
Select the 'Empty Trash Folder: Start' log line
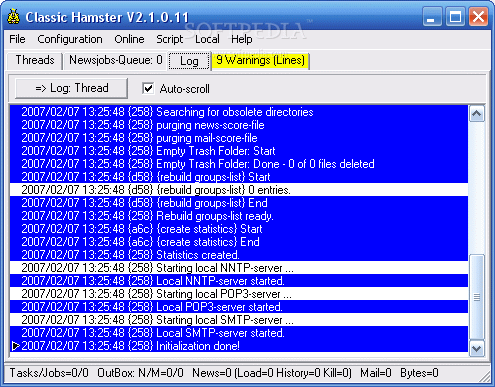pyautogui.click(x=239, y=151)
